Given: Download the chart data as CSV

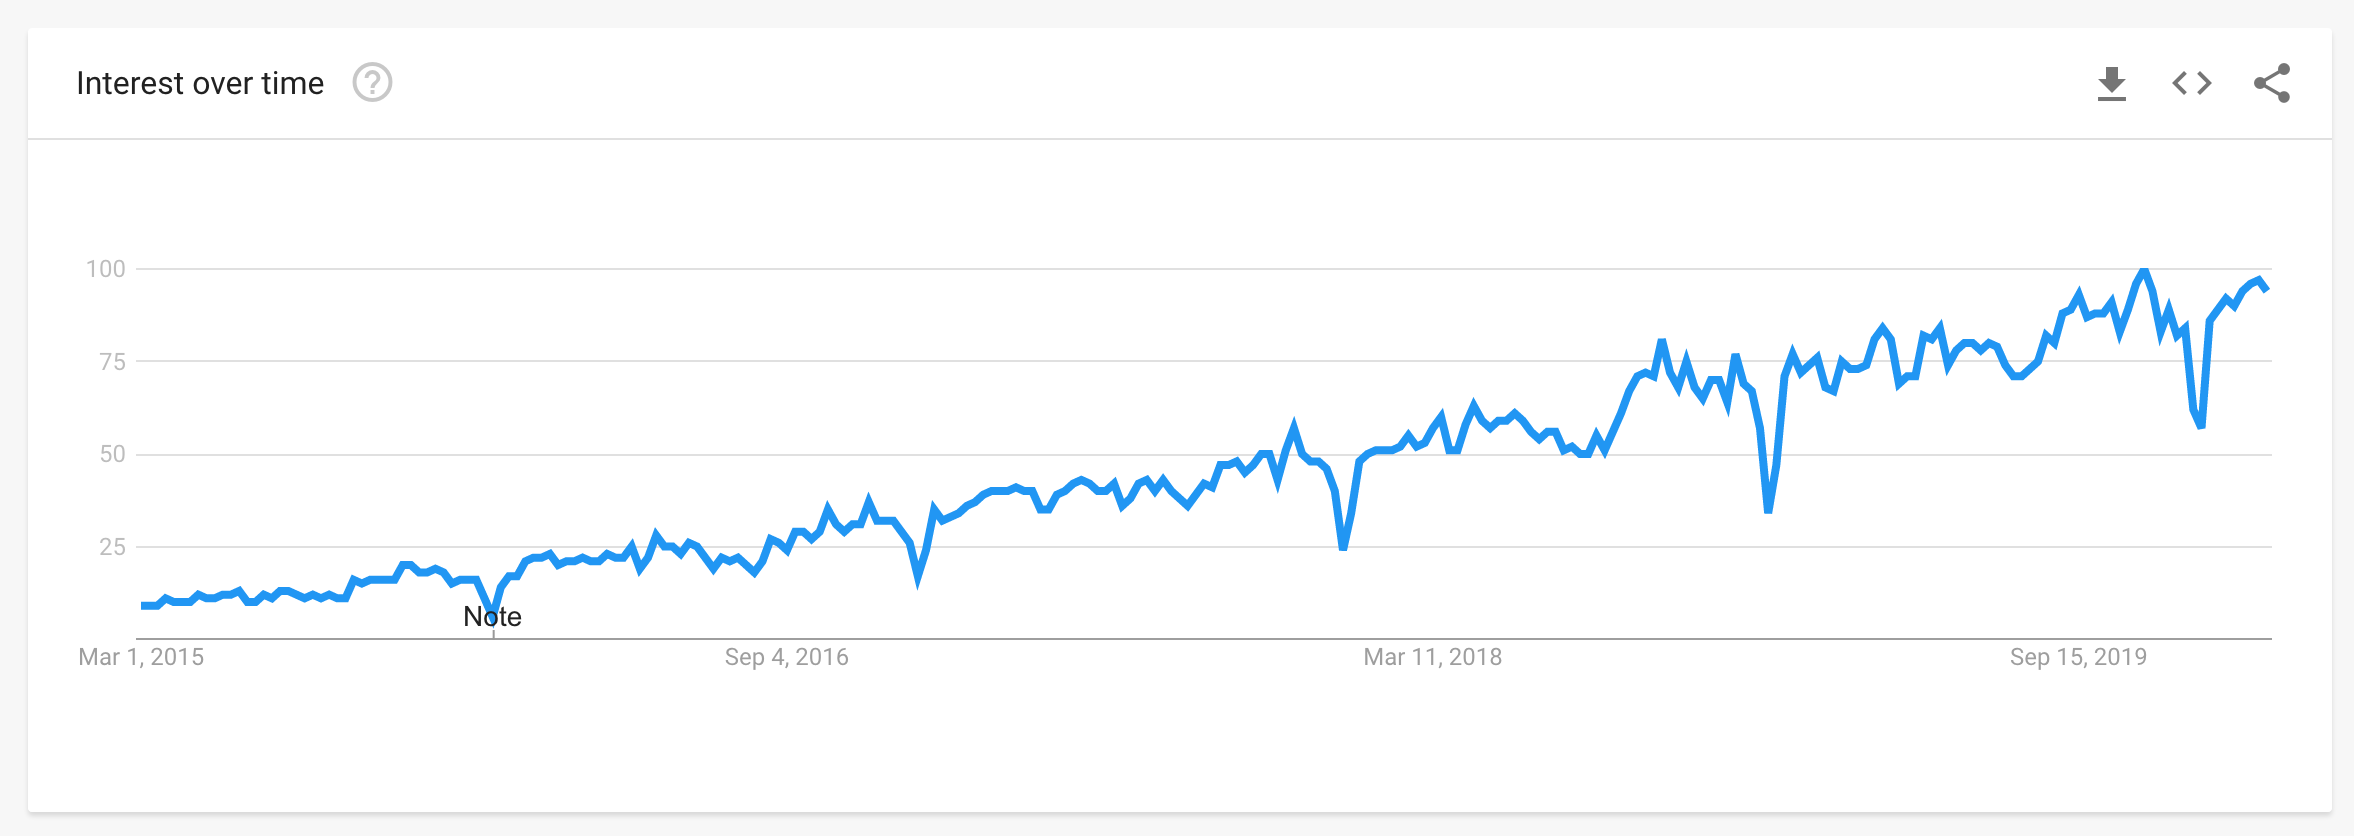Looking at the screenshot, I should click(x=2111, y=84).
